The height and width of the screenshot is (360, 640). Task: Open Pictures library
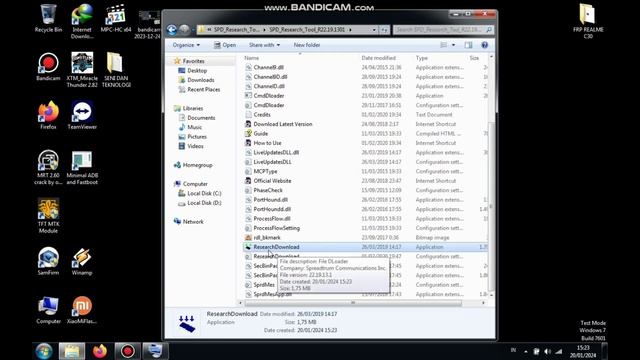pos(197,137)
